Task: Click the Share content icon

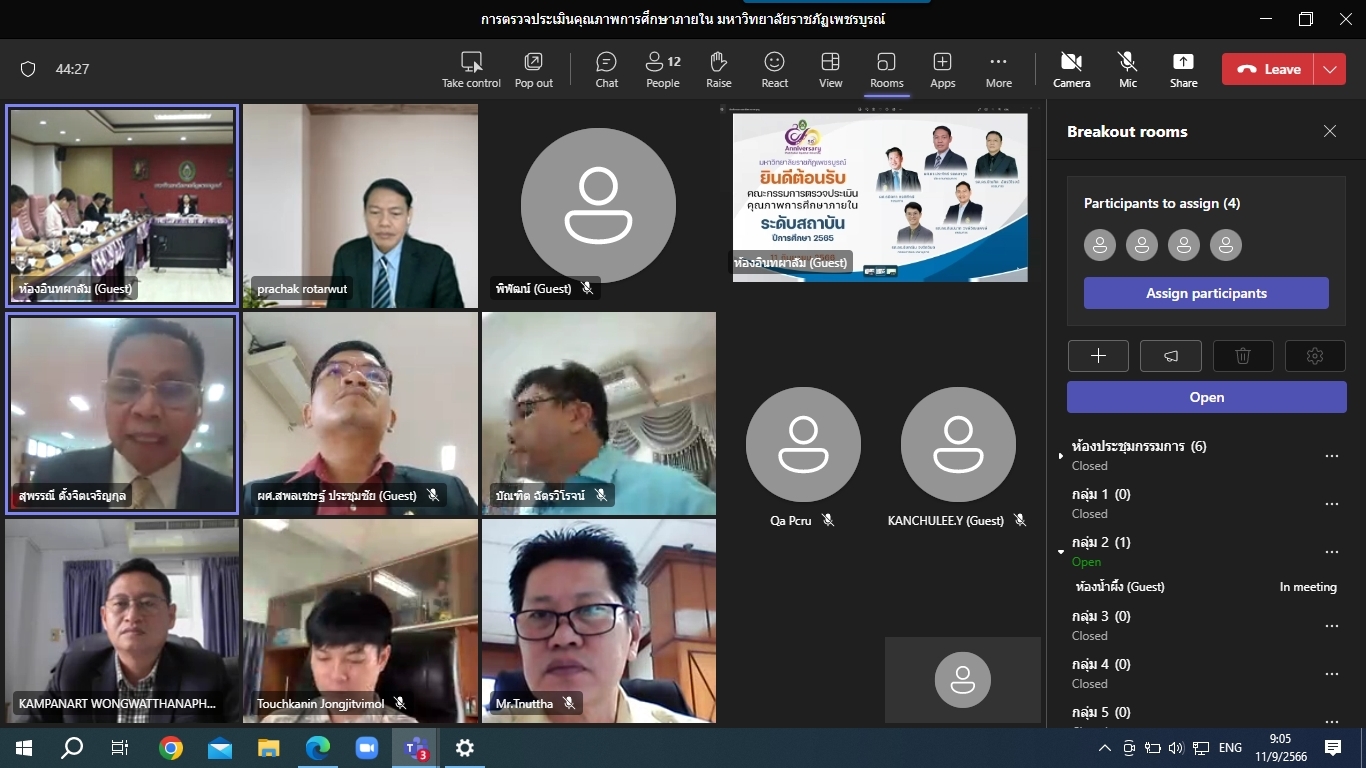Action: [x=1183, y=69]
